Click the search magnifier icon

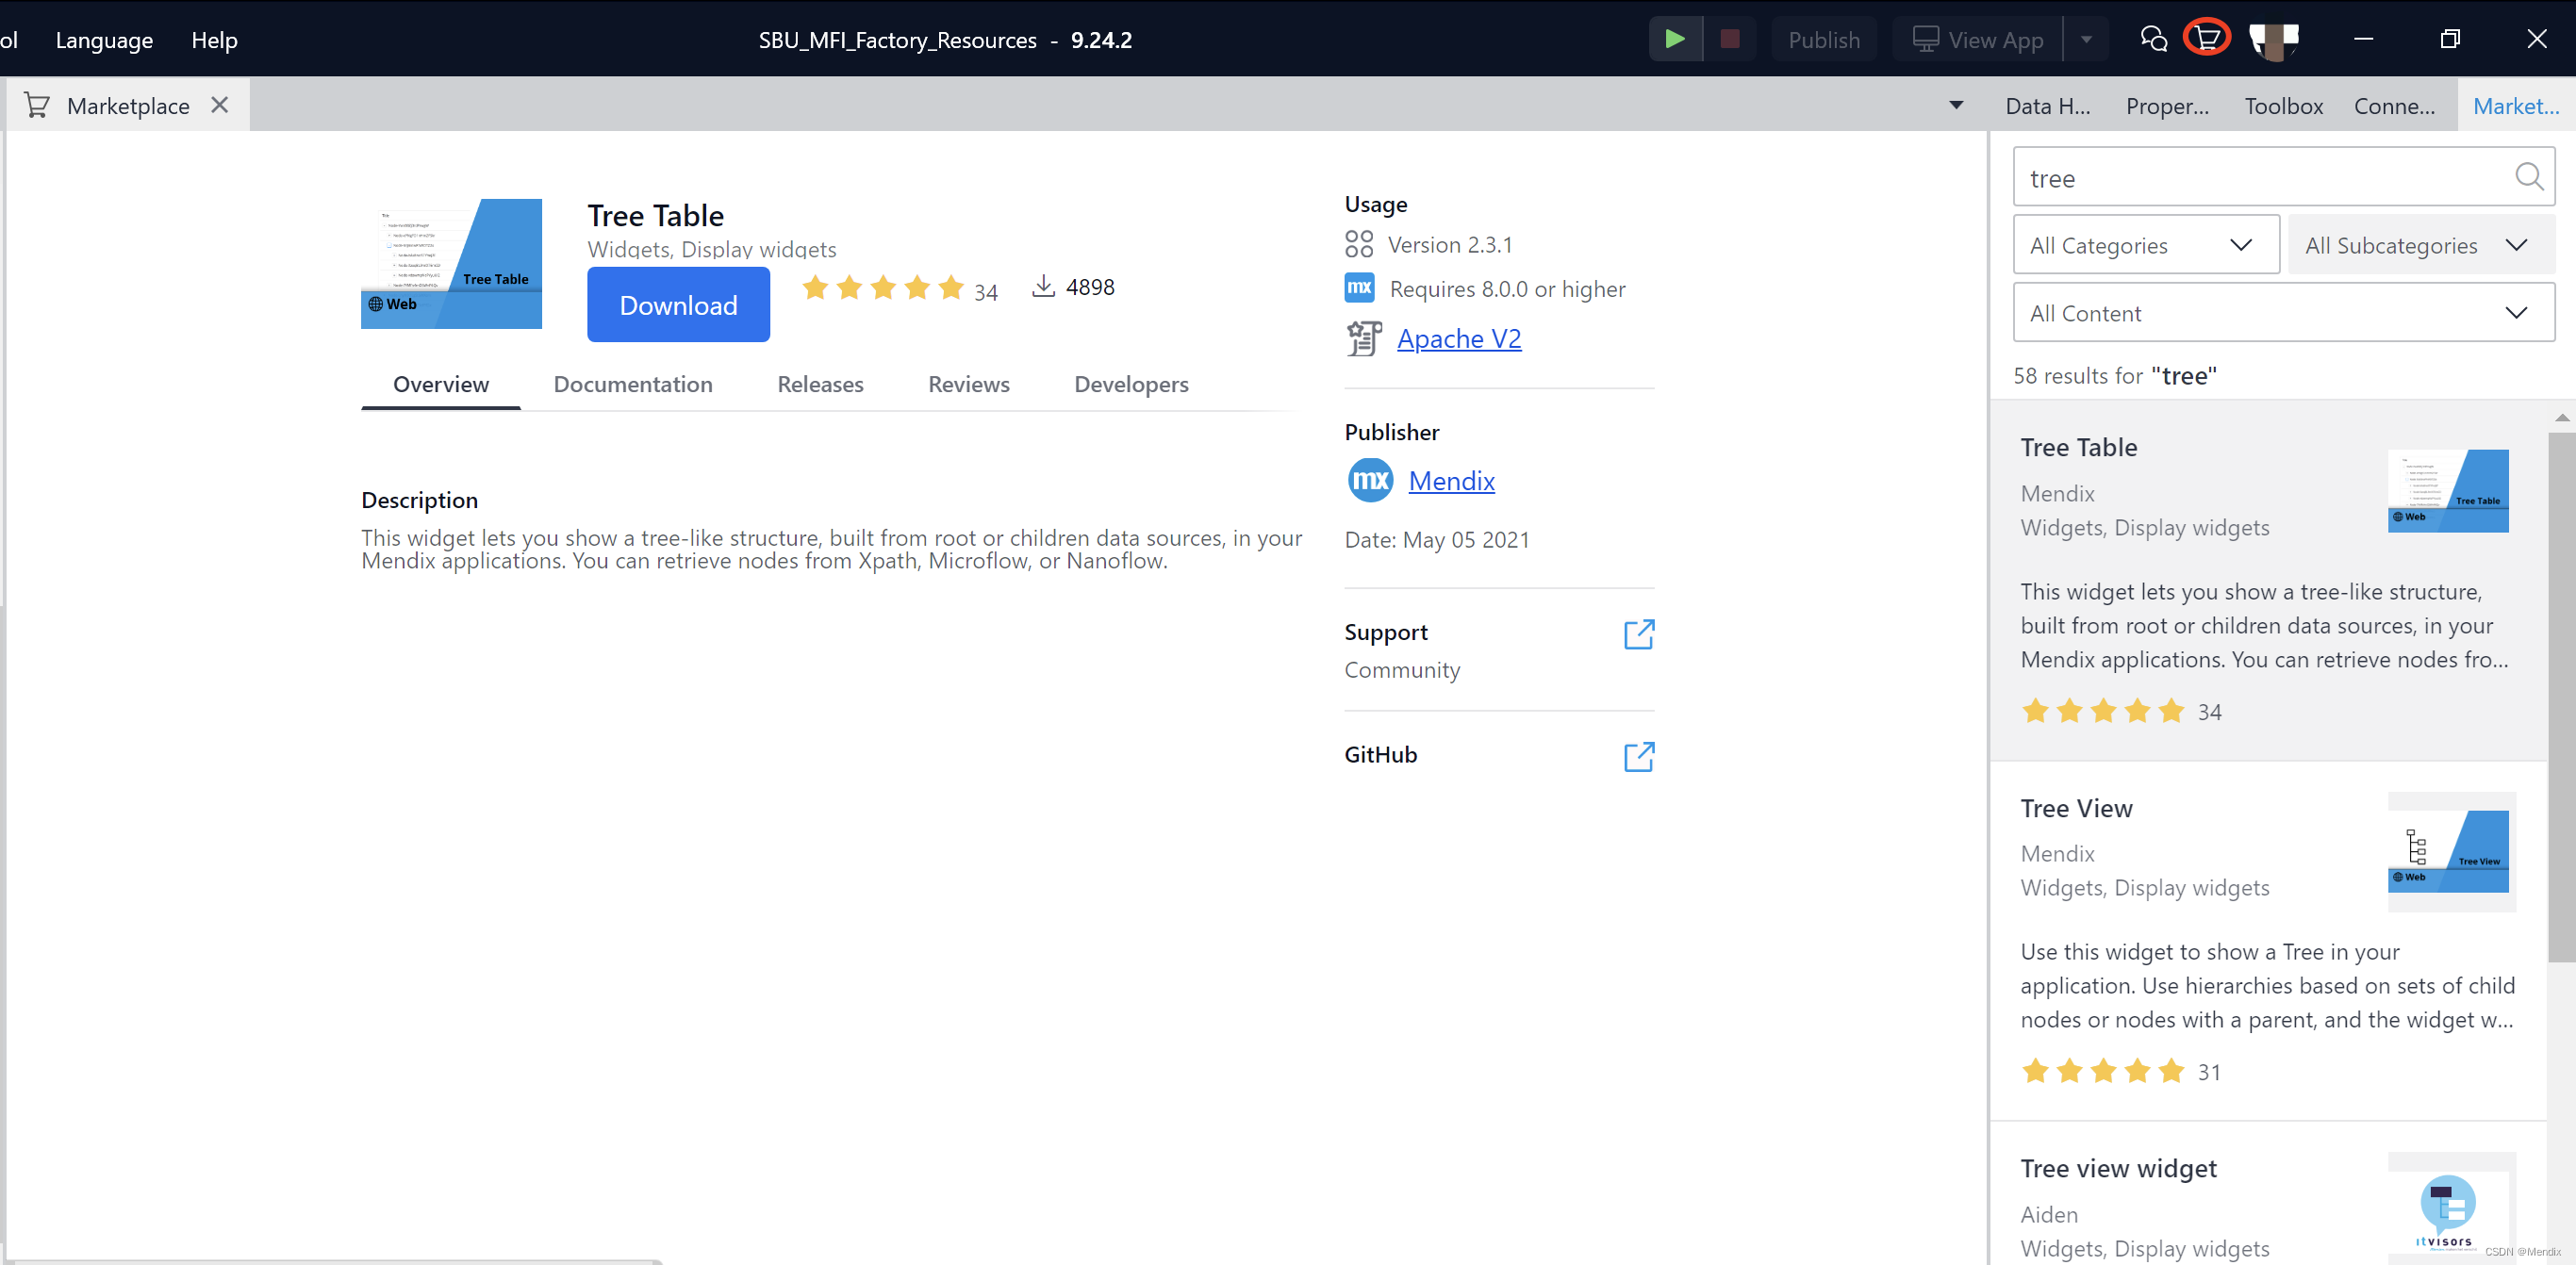pos(2529,177)
